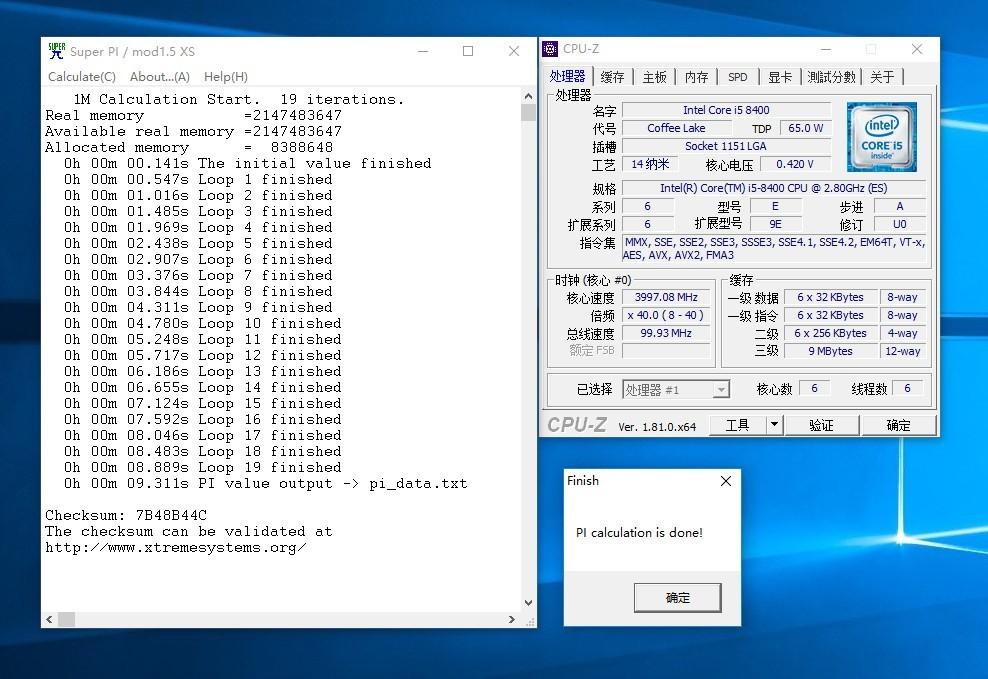Click the Coffee Lake codename field

tap(676, 128)
